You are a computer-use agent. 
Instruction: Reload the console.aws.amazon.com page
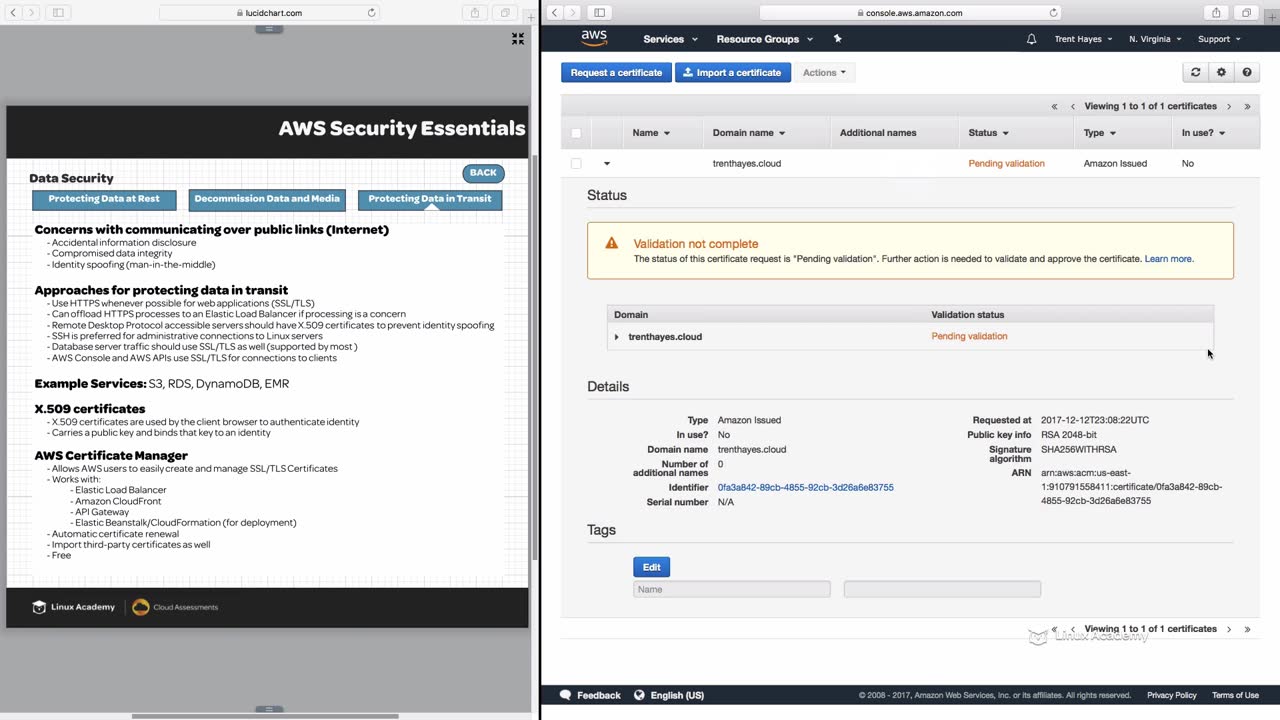[x=1053, y=13]
